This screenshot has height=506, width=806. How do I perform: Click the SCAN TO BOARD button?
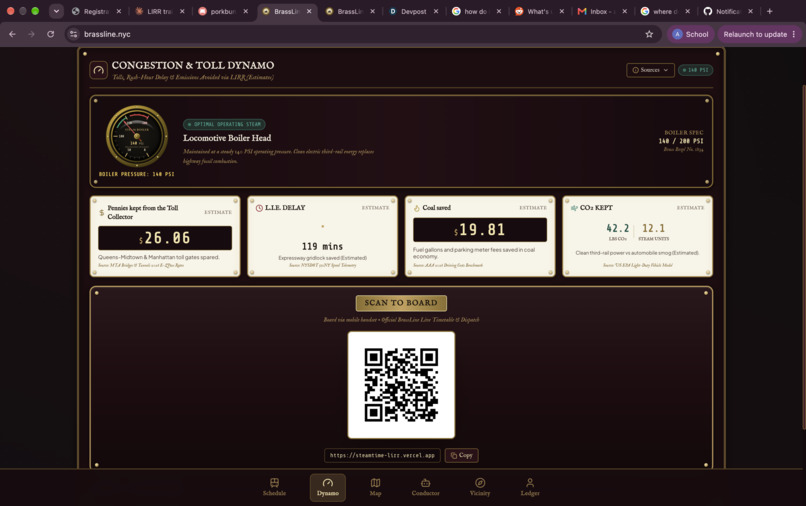click(401, 303)
